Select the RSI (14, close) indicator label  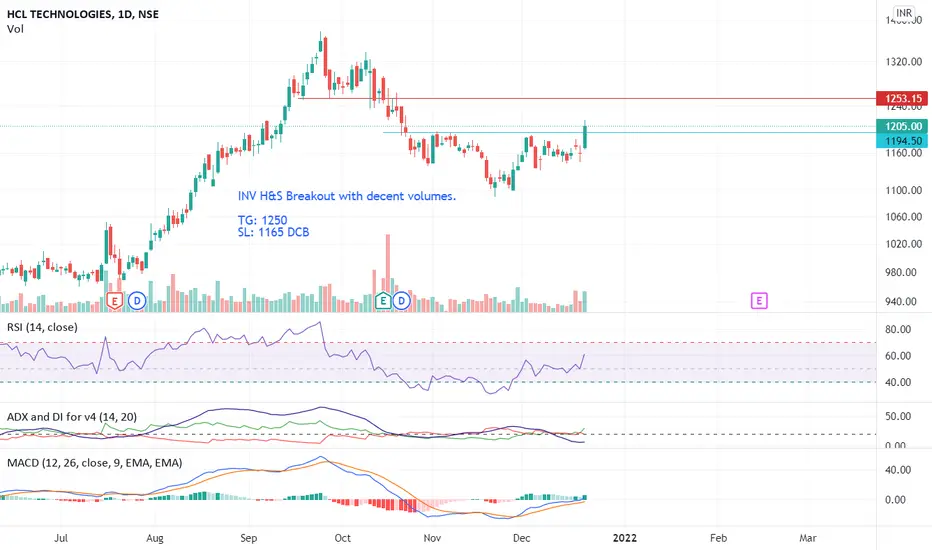(42, 327)
